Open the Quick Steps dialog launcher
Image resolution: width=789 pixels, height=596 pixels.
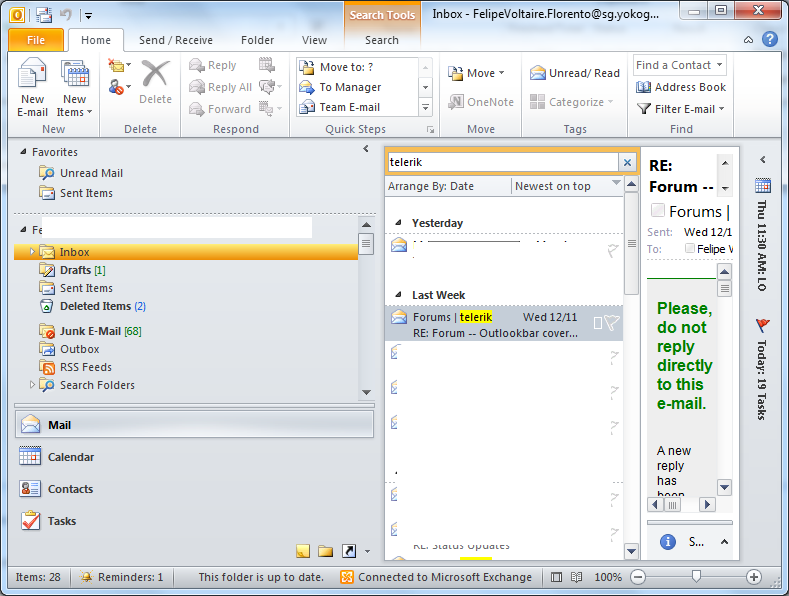[x=431, y=130]
